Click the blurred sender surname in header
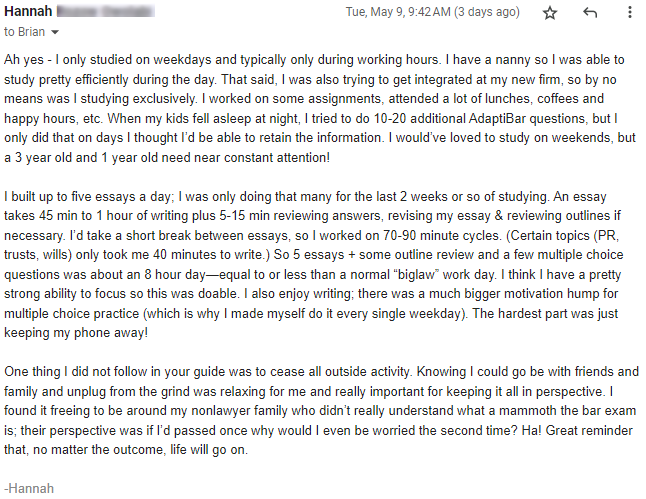The width and height of the screenshot is (646, 499). (105, 12)
